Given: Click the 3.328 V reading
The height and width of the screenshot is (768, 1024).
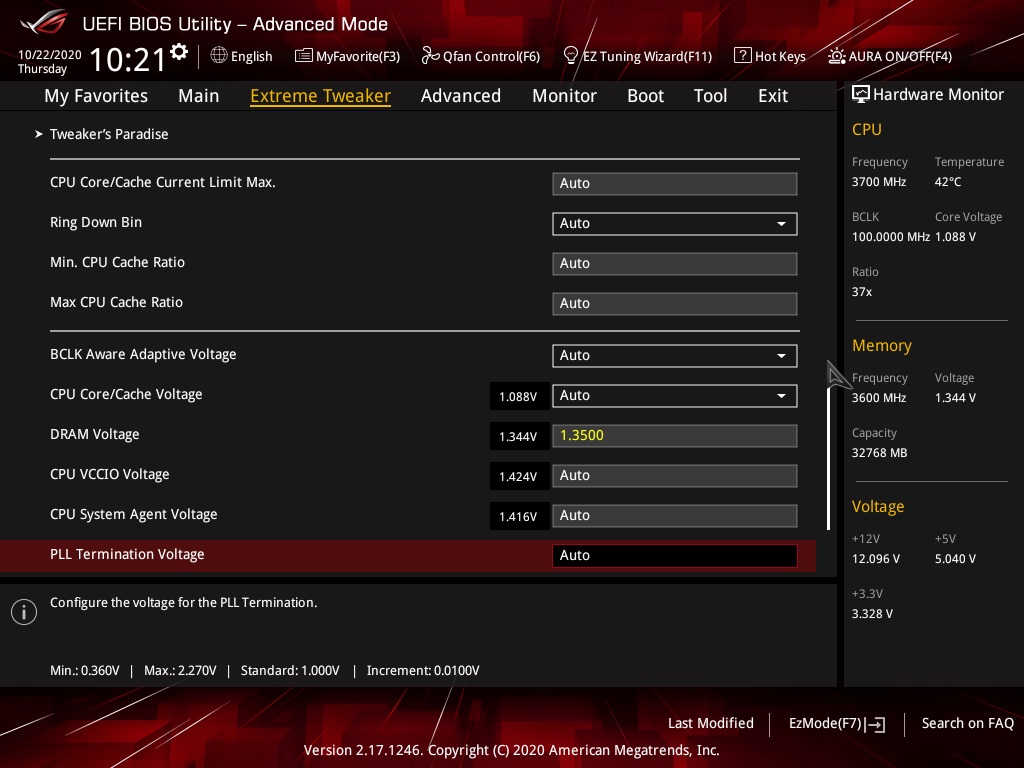Looking at the screenshot, I should click(x=872, y=614).
